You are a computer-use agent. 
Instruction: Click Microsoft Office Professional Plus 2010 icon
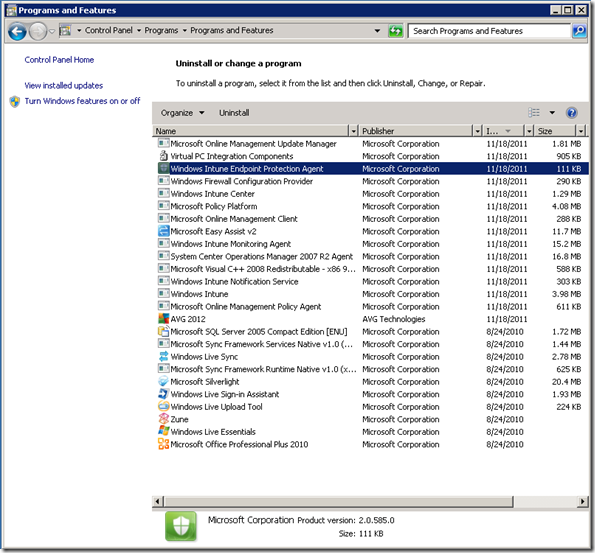pyautogui.click(x=164, y=444)
